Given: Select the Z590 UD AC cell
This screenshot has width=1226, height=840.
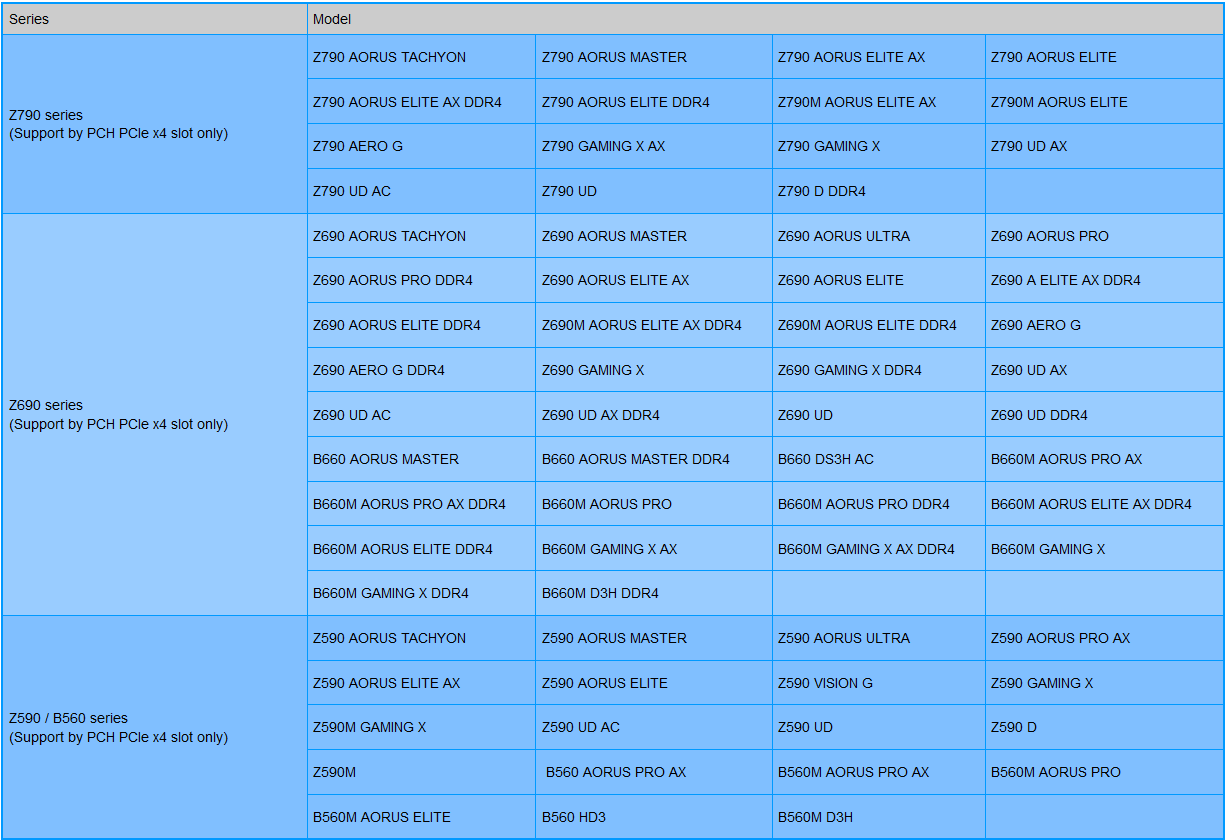Looking at the screenshot, I should click(654, 727).
